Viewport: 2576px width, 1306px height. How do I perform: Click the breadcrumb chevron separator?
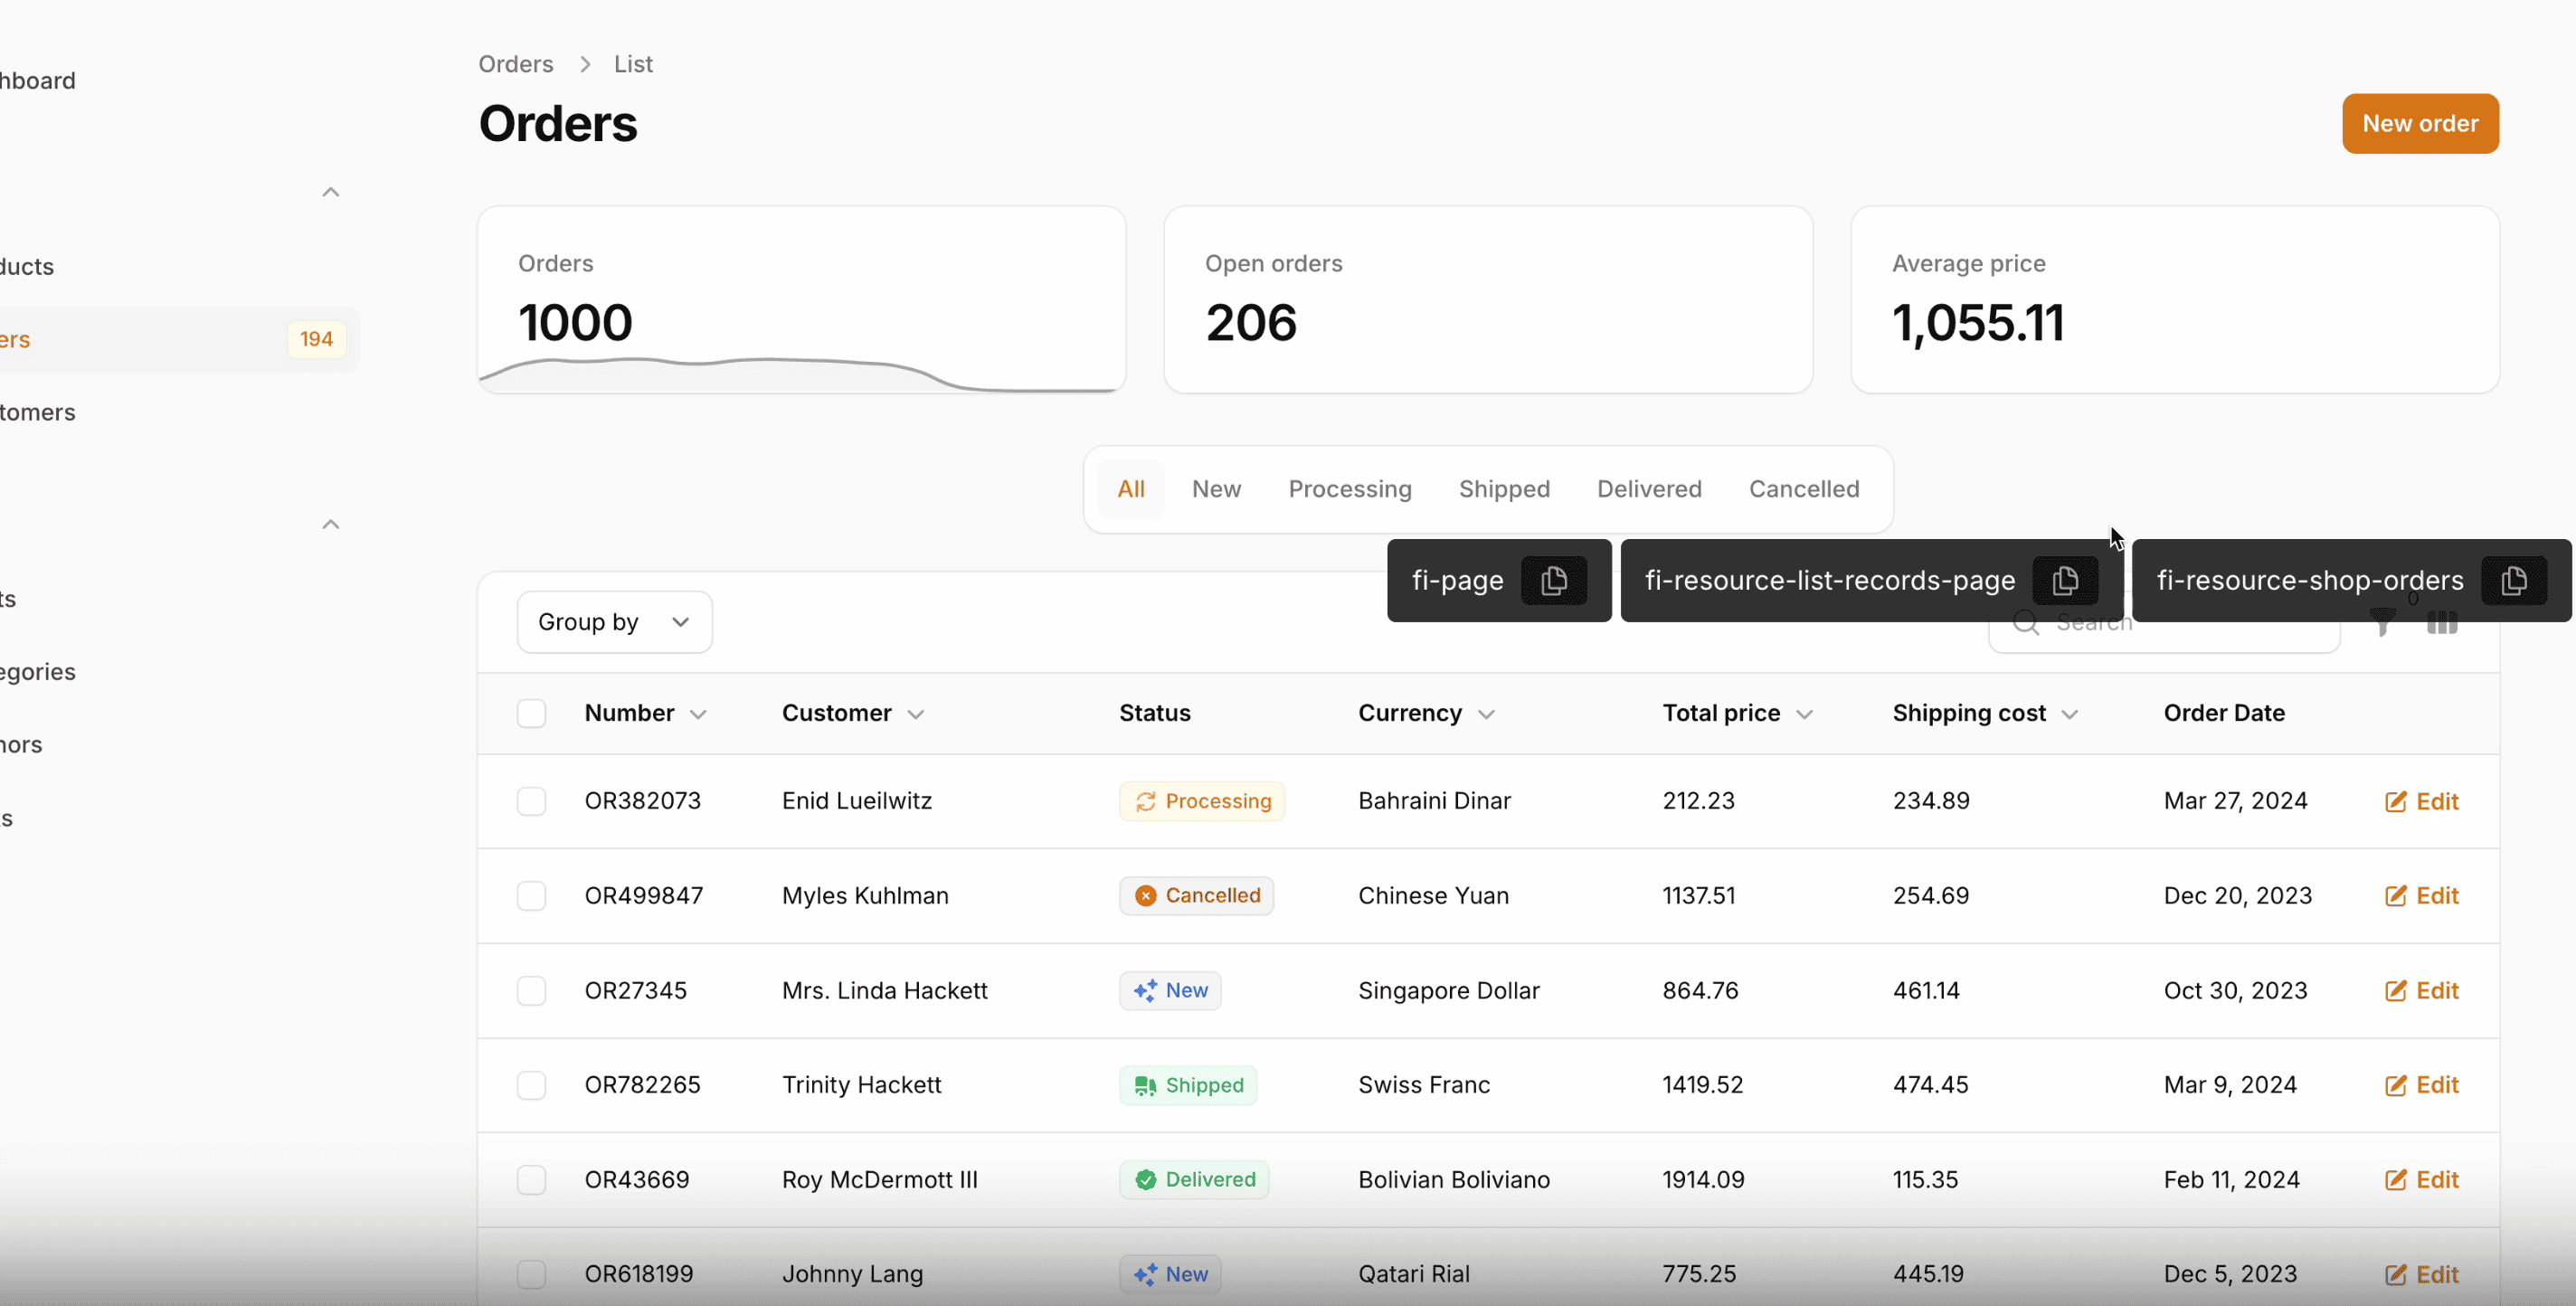[x=585, y=64]
